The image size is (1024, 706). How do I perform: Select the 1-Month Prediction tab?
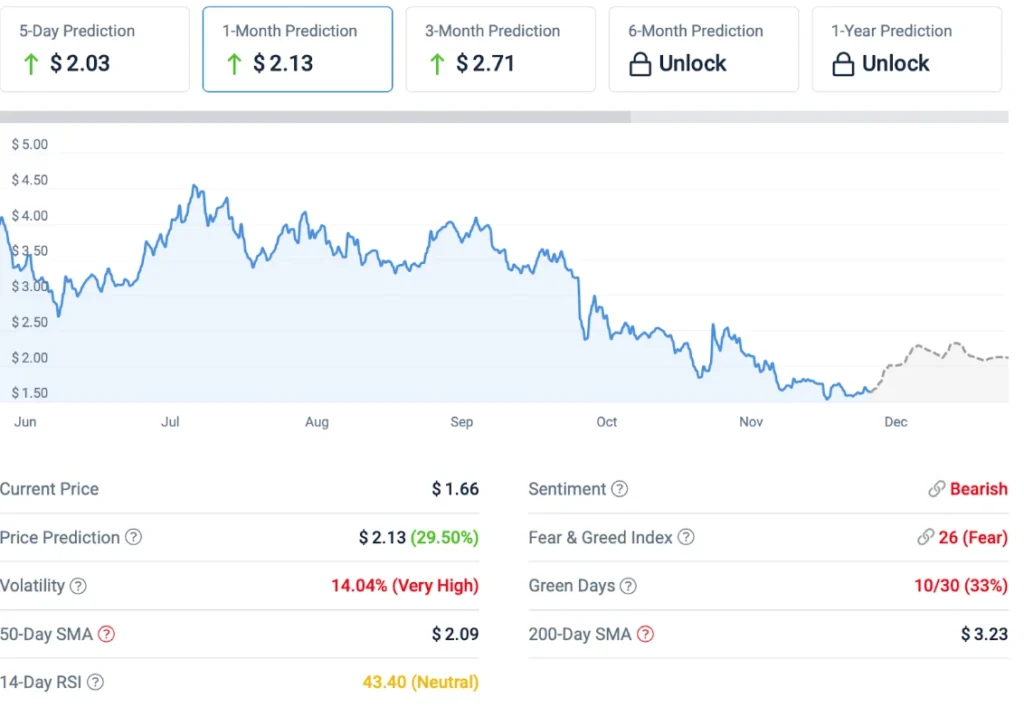(x=297, y=49)
